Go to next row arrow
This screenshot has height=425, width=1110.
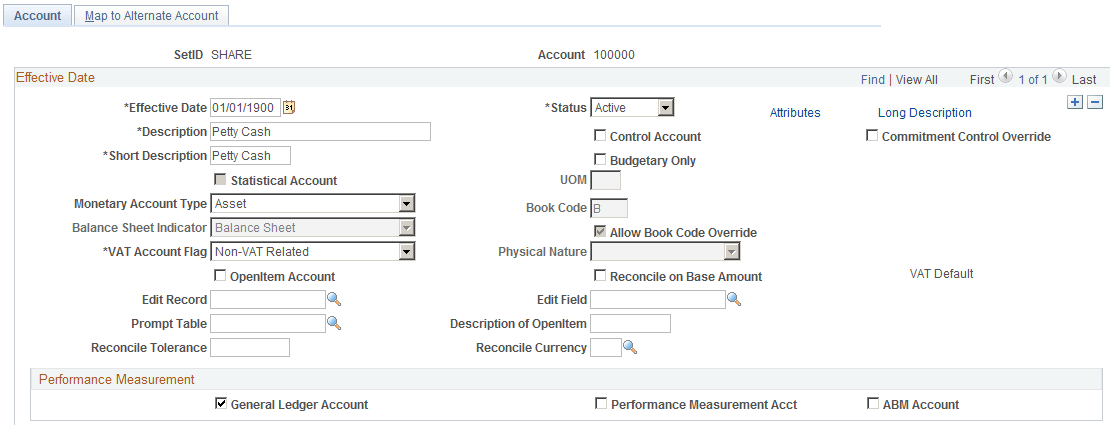tap(1059, 76)
